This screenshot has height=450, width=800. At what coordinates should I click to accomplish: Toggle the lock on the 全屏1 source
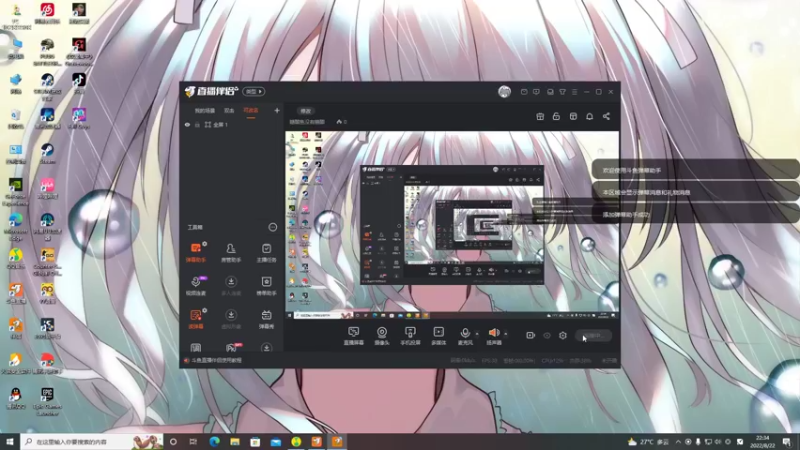tap(197, 124)
